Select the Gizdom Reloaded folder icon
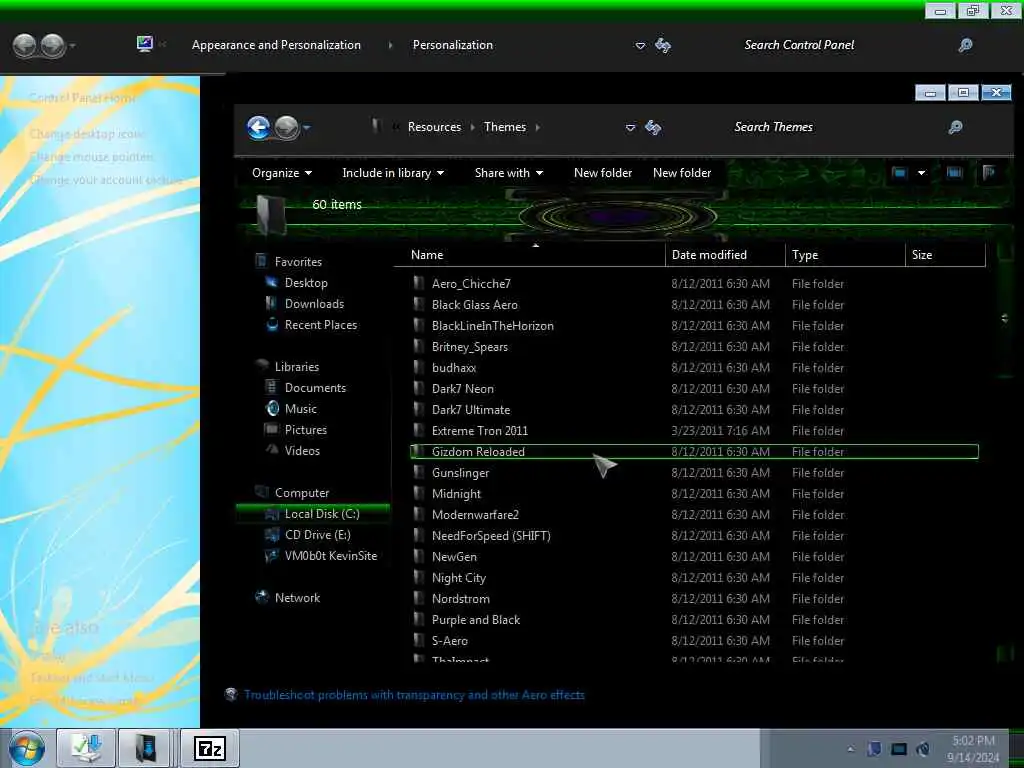Image resolution: width=1024 pixels, height=768 pixels. click(x=419, y=451)
